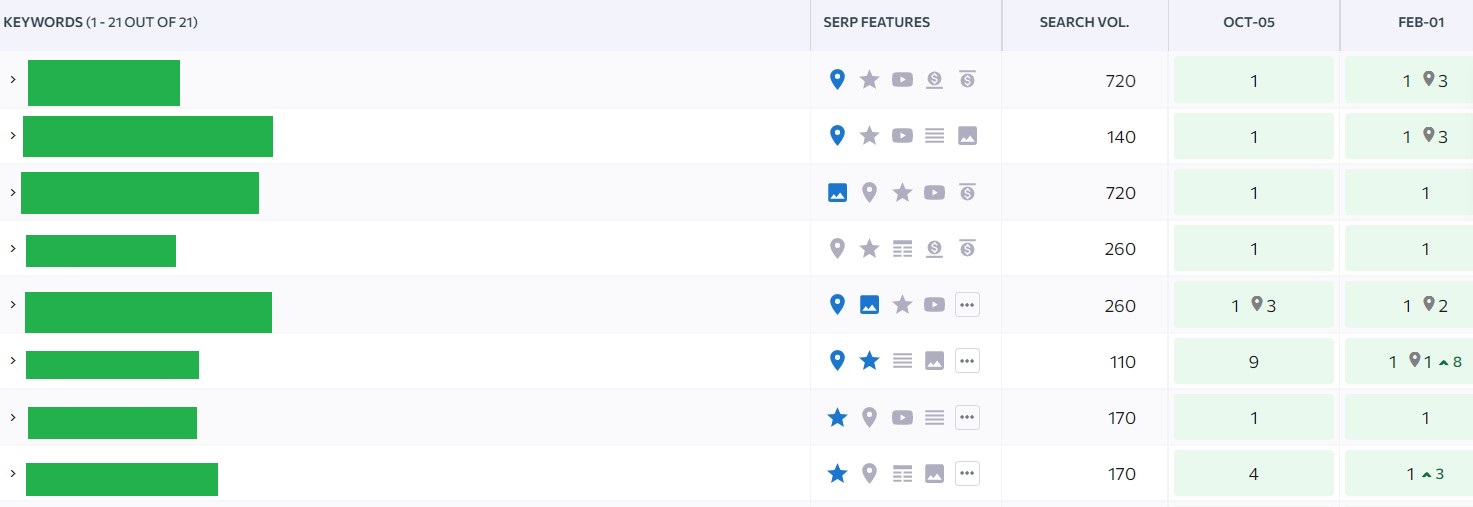The height and width of the screenshot is (507, 1473).
Task: Click the map pin icon in the first row's Feb-01 cell
Action: [x=1429, y=79]
